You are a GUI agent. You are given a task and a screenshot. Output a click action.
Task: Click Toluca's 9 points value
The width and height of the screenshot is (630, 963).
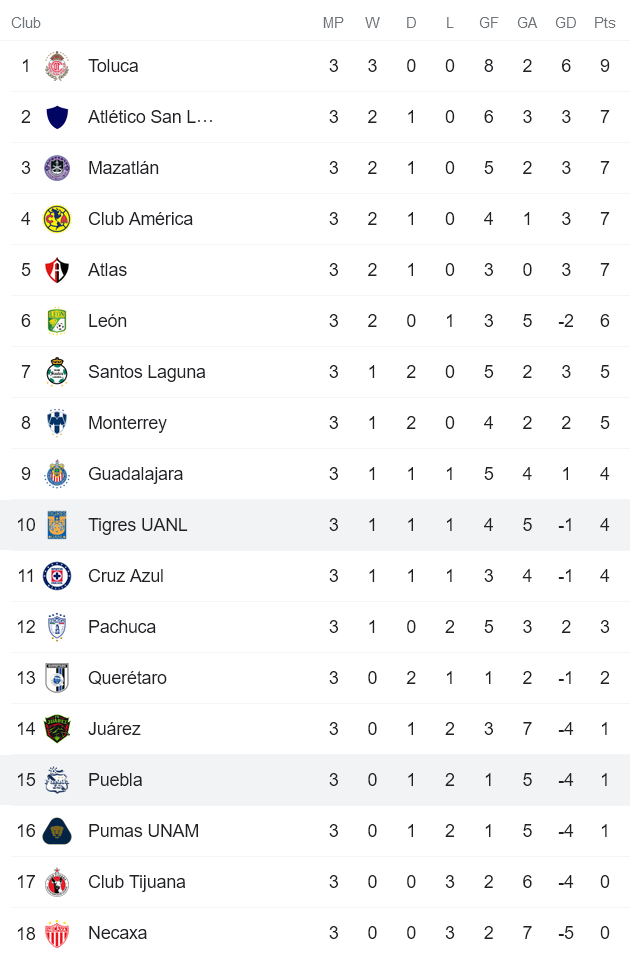[x=604, y=66]
